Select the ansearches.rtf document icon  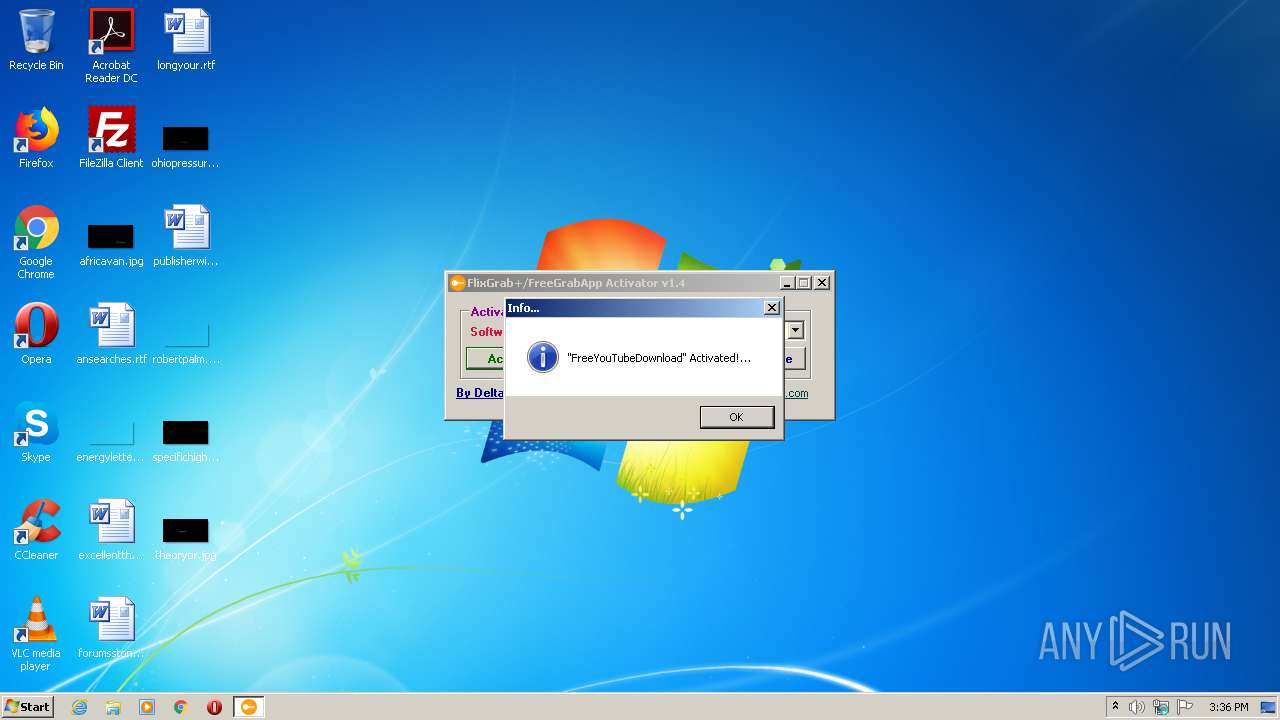click(111, 334)
